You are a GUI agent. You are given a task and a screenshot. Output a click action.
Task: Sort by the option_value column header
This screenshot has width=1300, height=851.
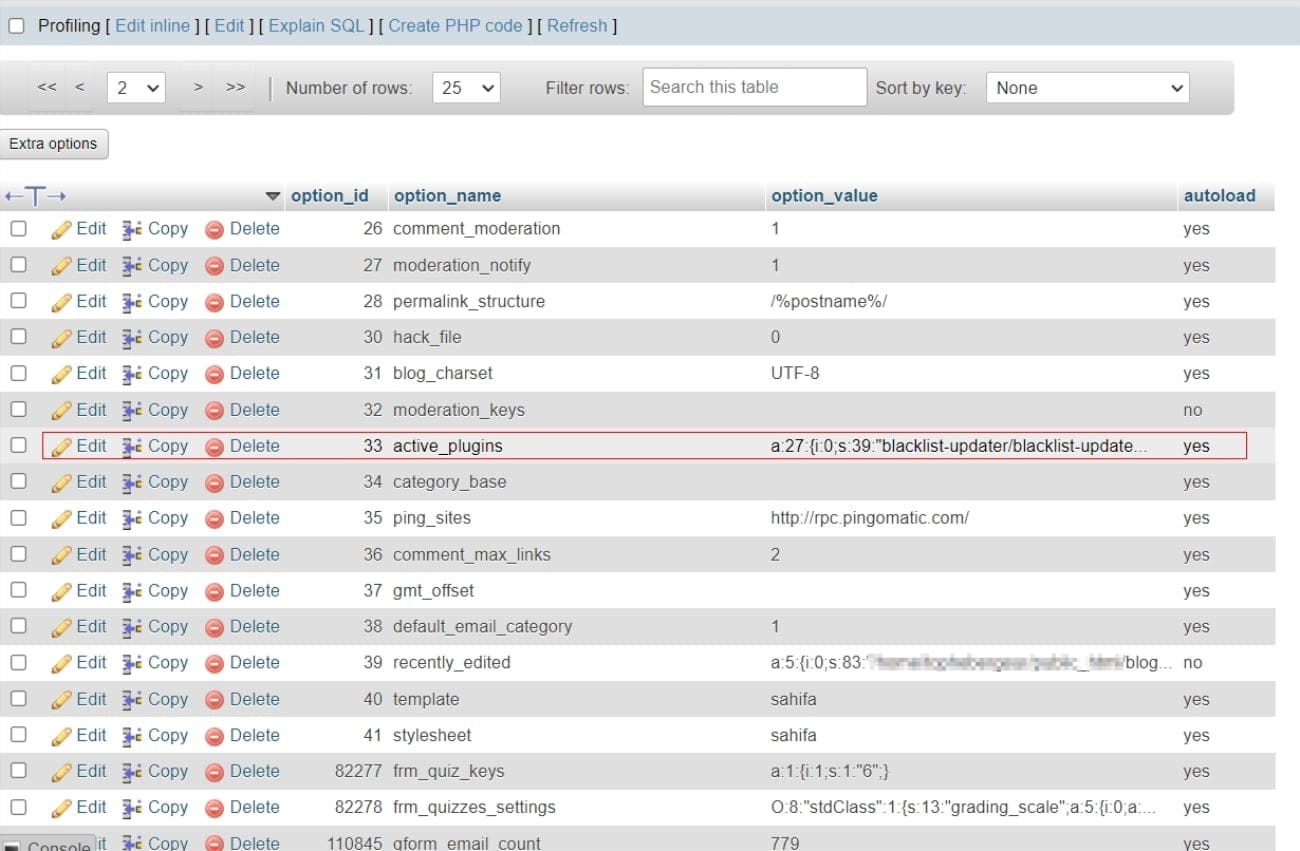pos(824,196)
